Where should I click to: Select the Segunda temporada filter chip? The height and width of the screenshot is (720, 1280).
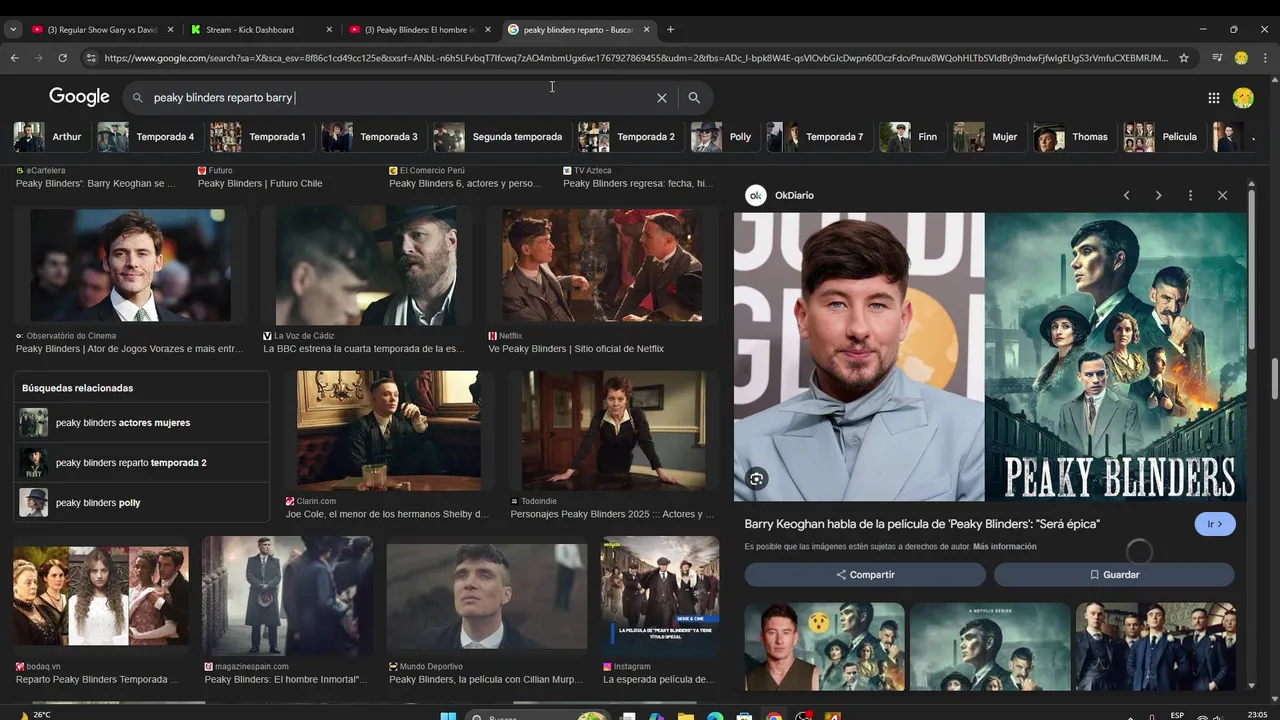tap(501, 137)
